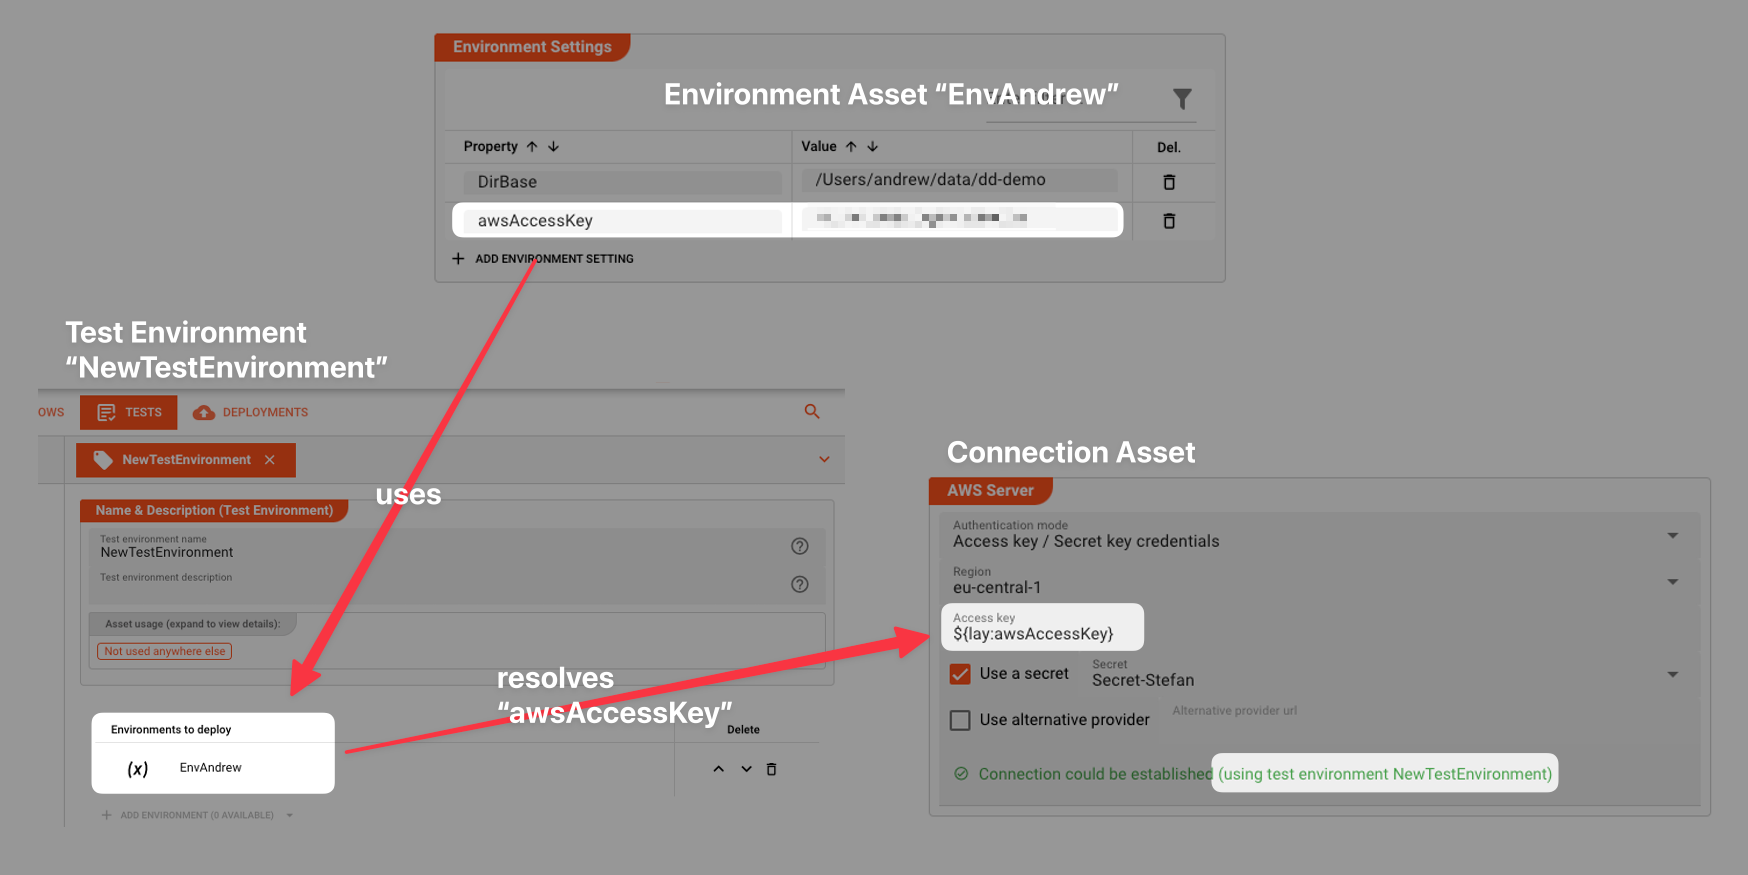Open the Region dropdown
This screenshot has height=875, width=1748.
click(x=1672, y=582)
